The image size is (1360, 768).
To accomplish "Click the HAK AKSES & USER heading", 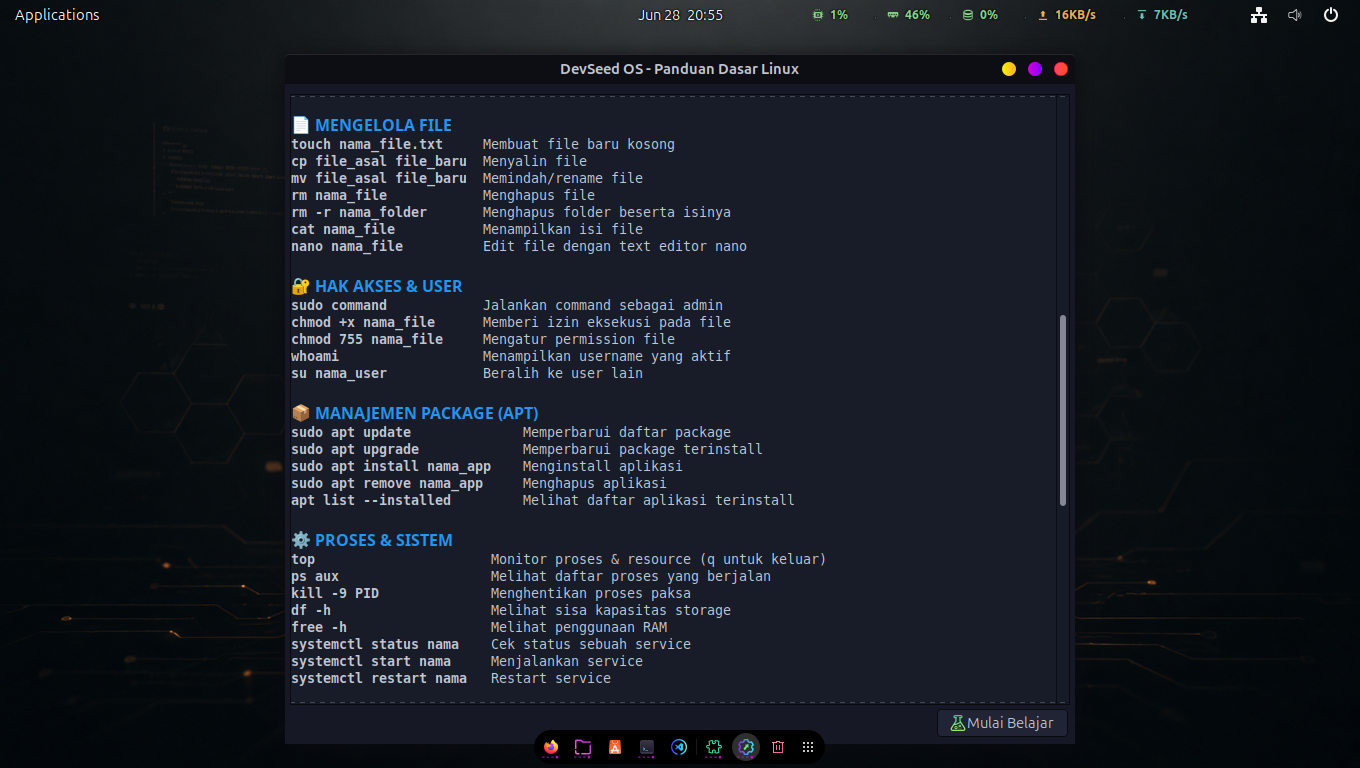I will tap(388, 286).
